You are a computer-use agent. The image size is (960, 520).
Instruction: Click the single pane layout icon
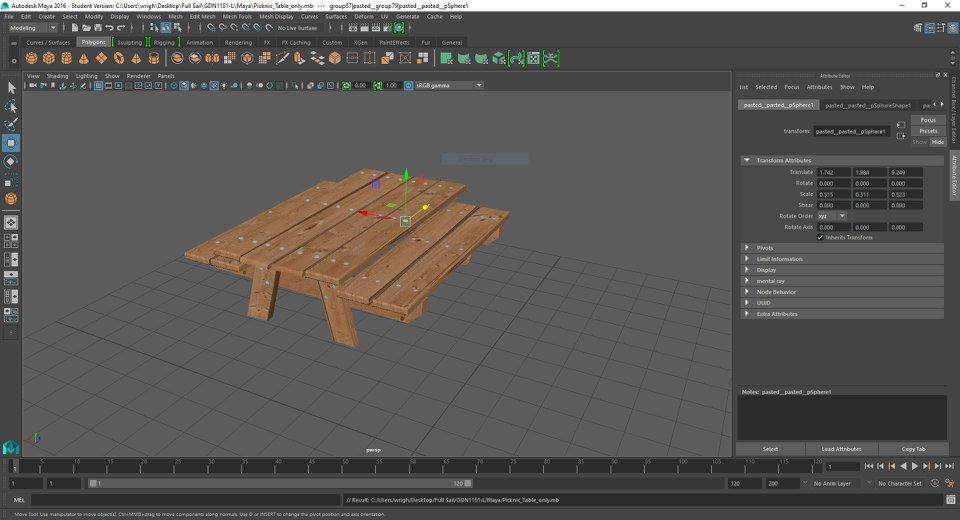coord(10,222)
